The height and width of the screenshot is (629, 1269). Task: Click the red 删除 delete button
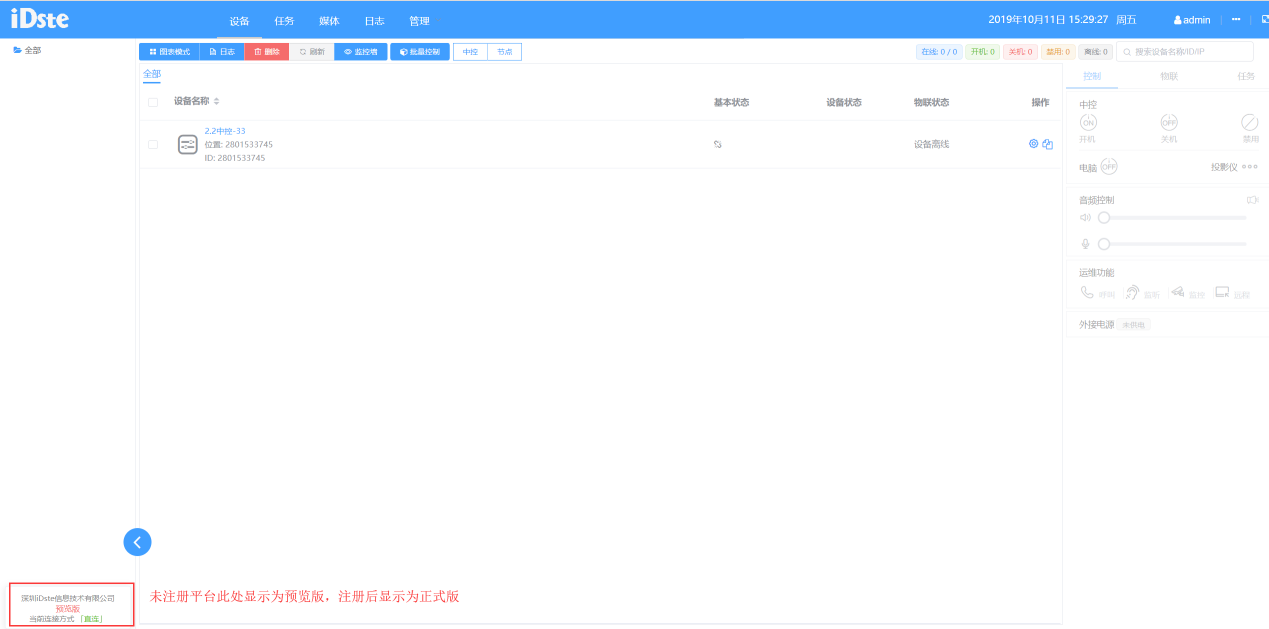(266, 52)
